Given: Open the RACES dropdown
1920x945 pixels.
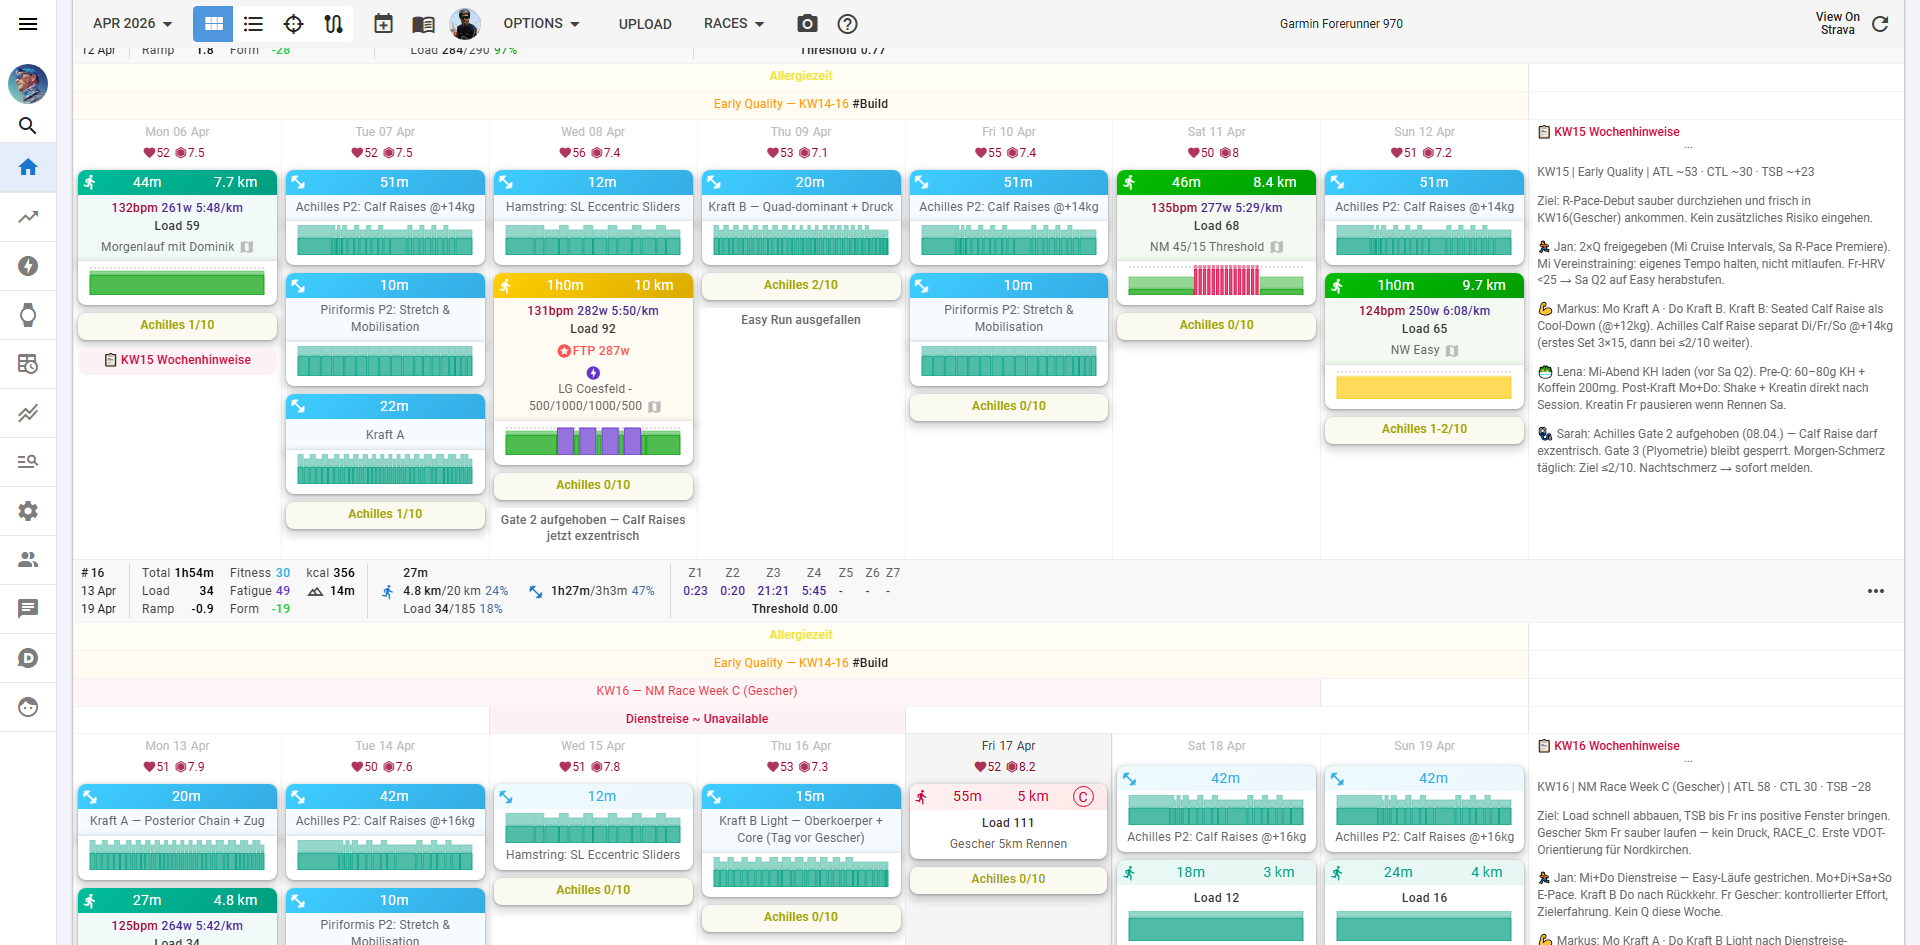Looking at the screenshot, I should click(x=733, y=23).
